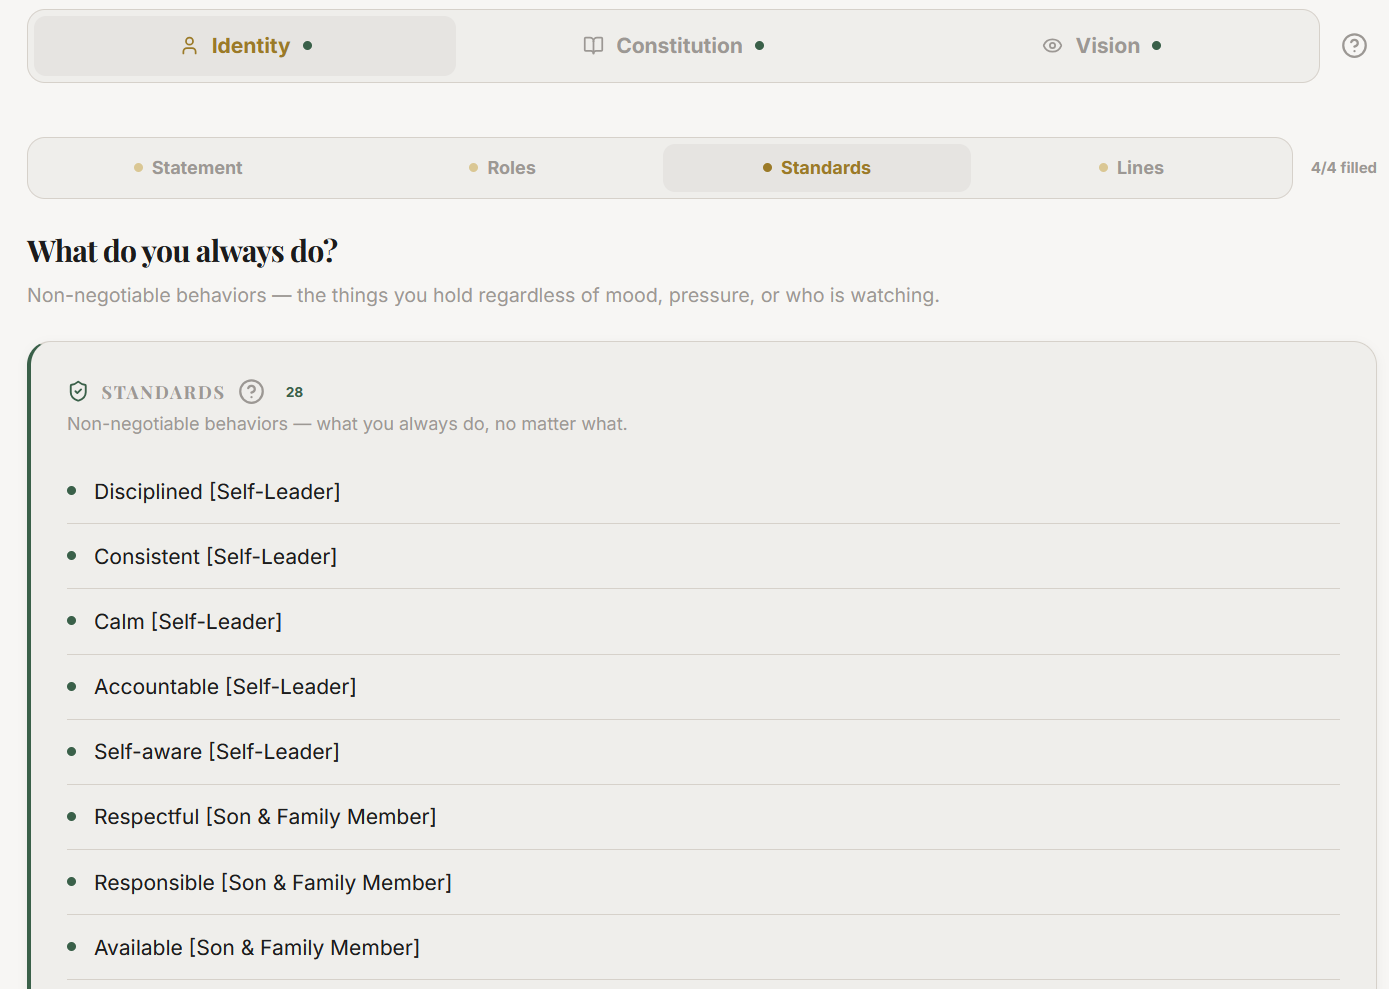
Task: Open the Identity tab
Action: (x=245, y=46)
